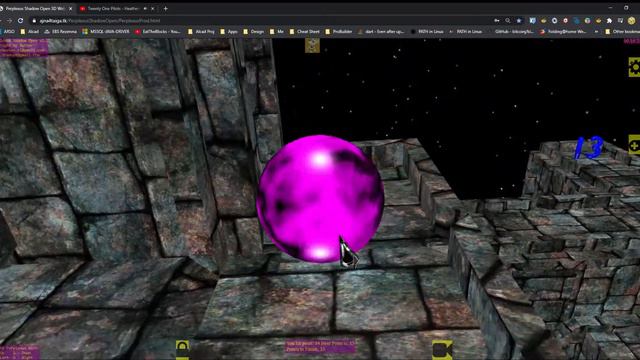
Task: Open the Me bookmark folder
Action: pyautogui.click(x=276, y=31)
